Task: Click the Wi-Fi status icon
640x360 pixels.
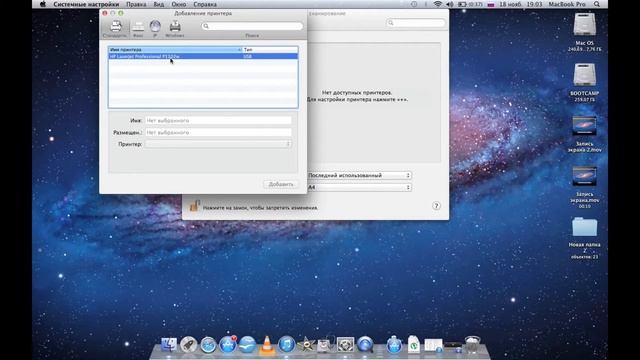Action: 438,4
